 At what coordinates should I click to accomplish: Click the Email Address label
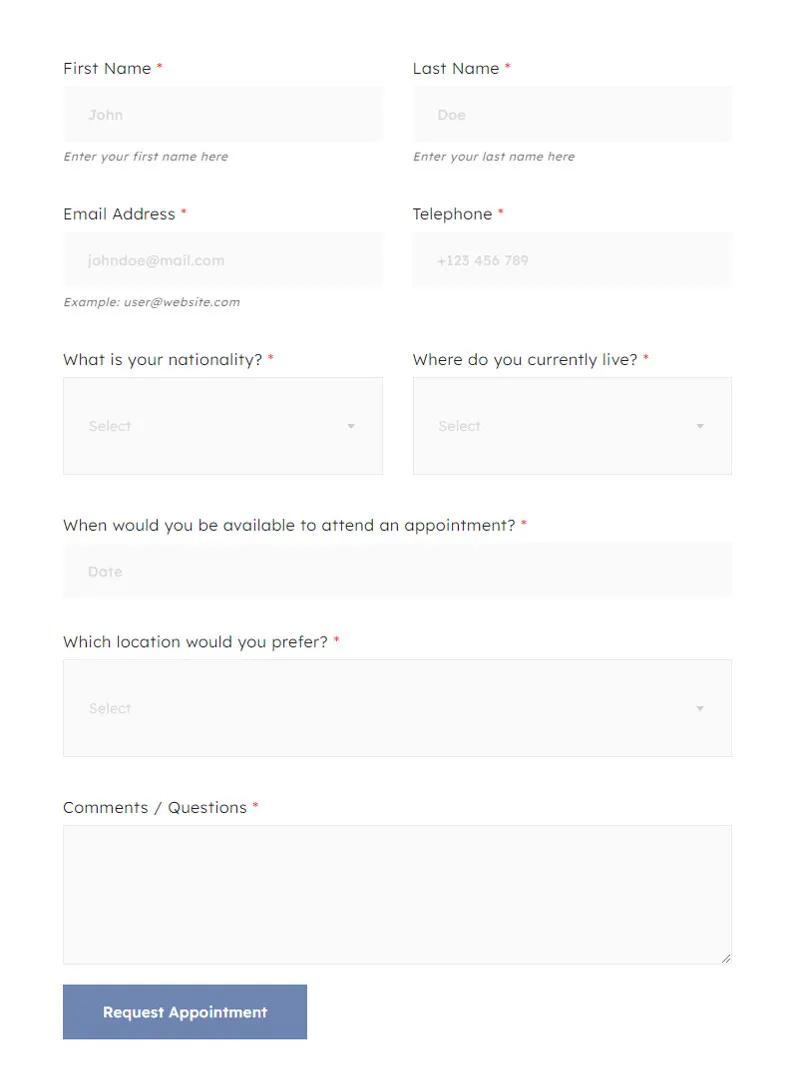pos(119,214)
